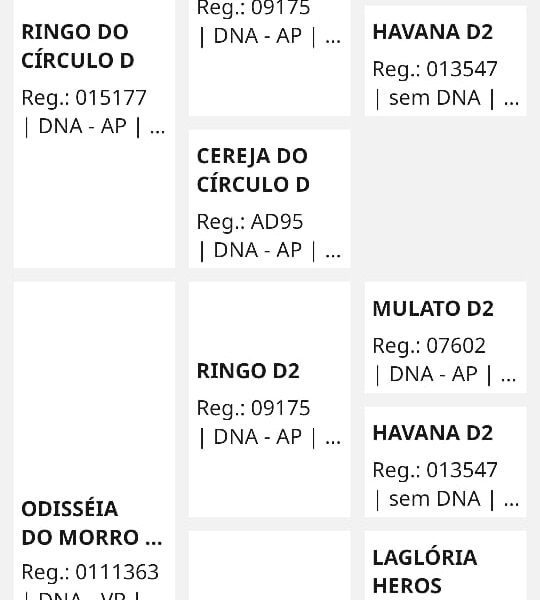Open the ODISSÉIA DO MORRO card
This screenshot has width=540, height=600.
94,441
